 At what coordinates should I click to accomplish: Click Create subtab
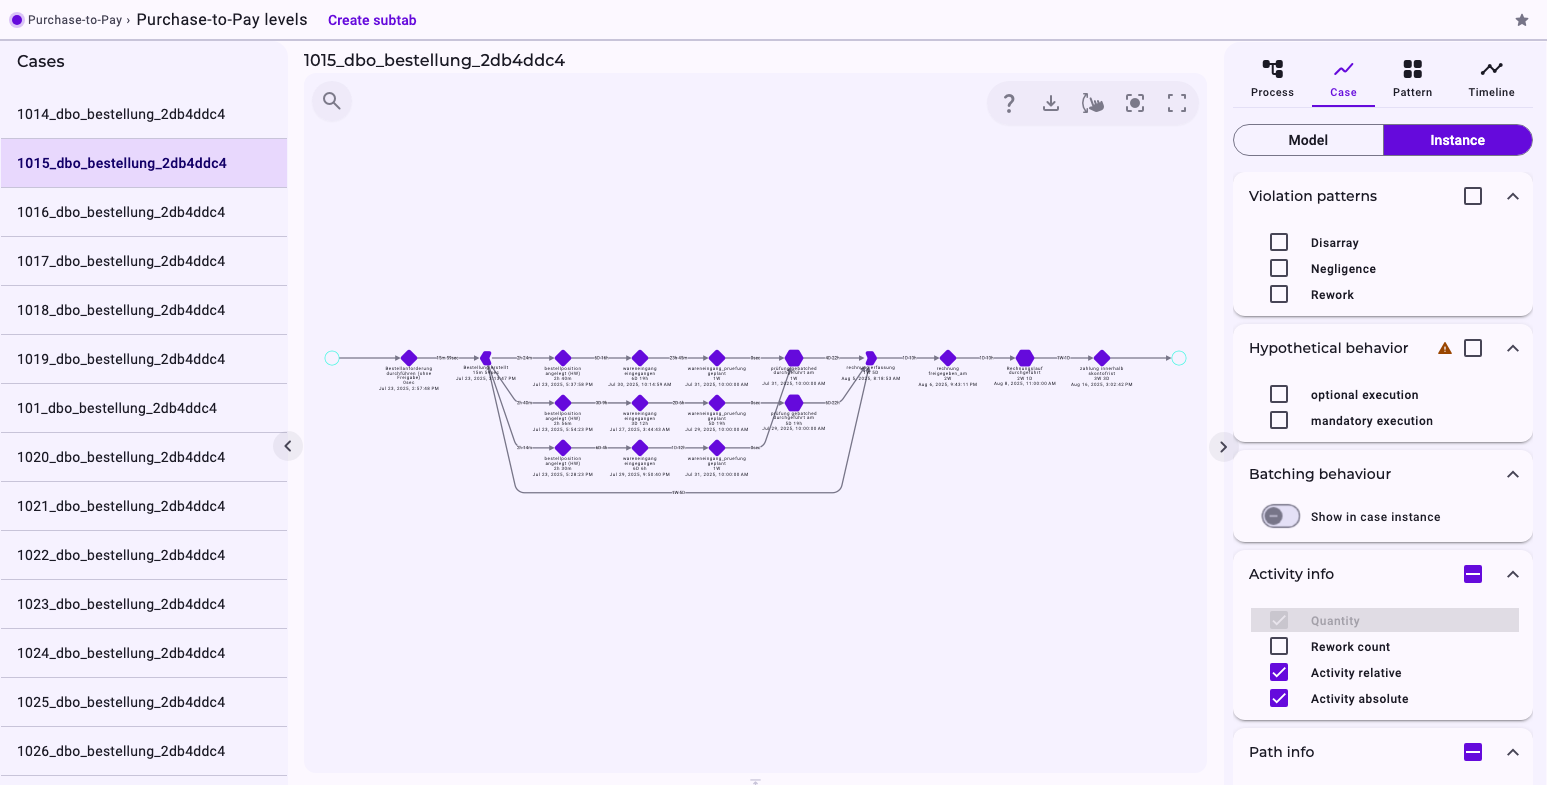[372, 20]
